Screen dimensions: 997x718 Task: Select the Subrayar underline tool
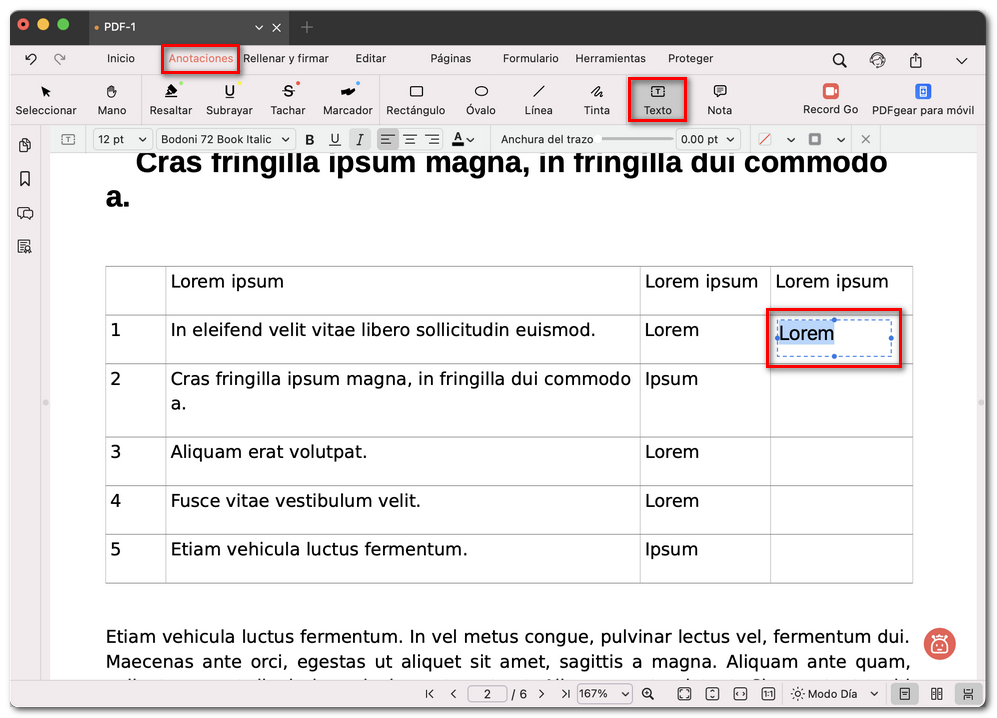(229, 98)
